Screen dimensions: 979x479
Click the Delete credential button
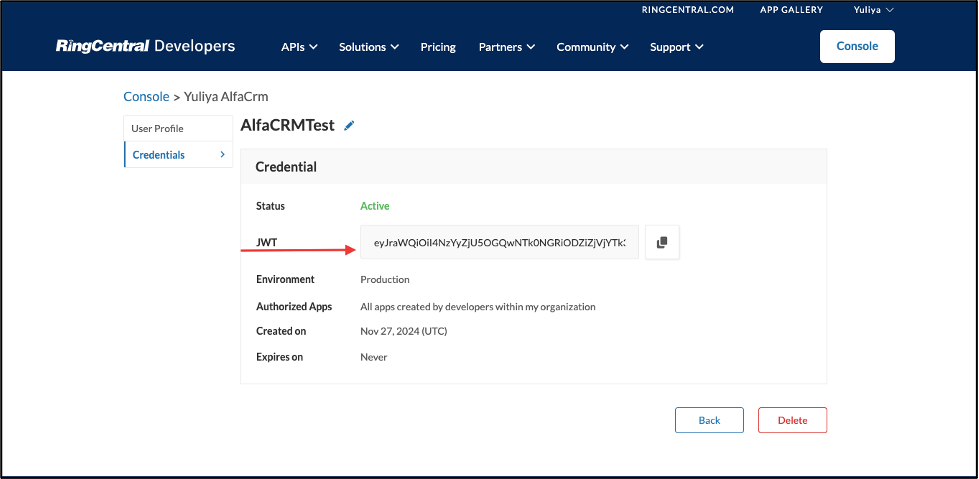click(792, 420)
